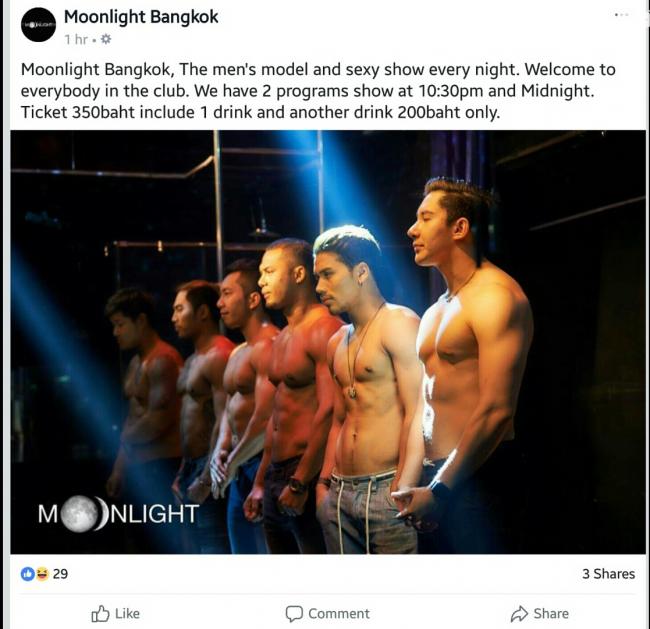This screenshot has height=629, width=650.
Task: Click the blue like reaction icon
Action: [x=28, y=574]
